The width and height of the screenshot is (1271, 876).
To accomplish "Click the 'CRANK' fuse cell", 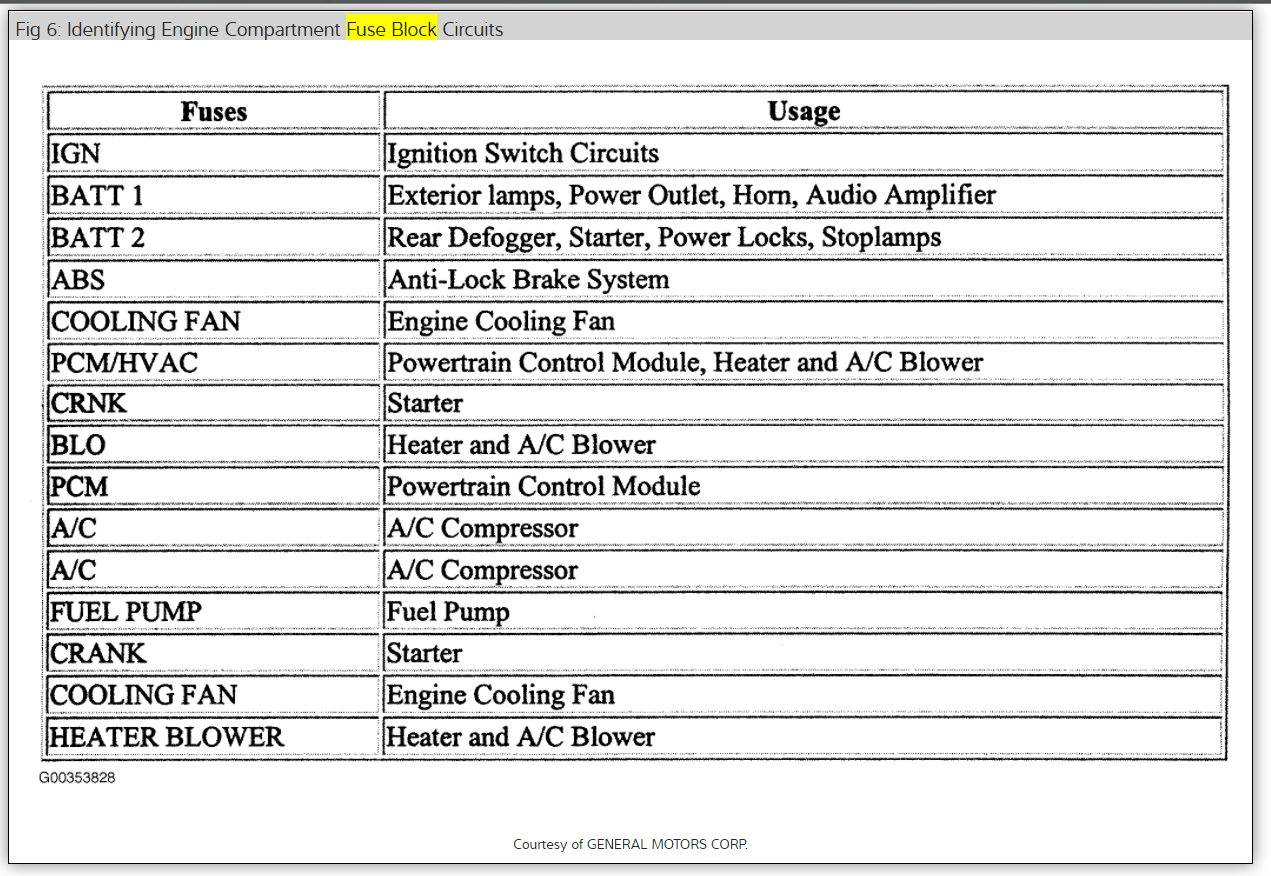I will tap(213, 653).
